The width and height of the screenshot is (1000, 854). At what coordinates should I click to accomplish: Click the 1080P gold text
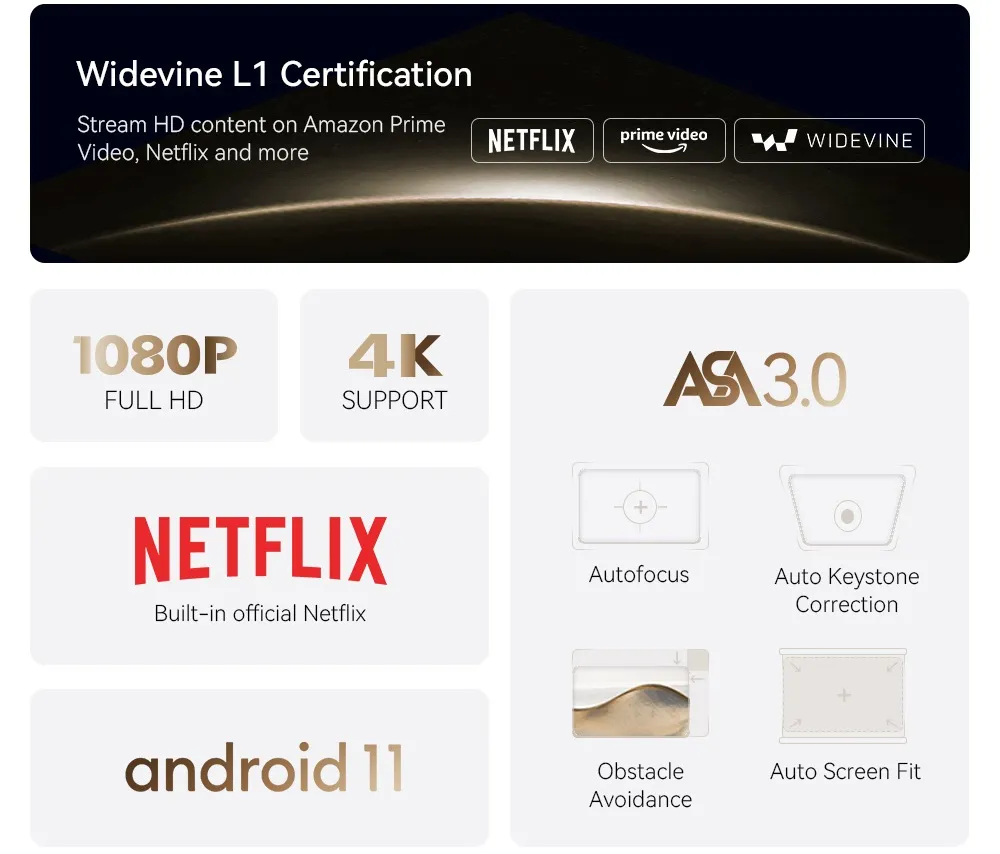[x=155, y=355]
